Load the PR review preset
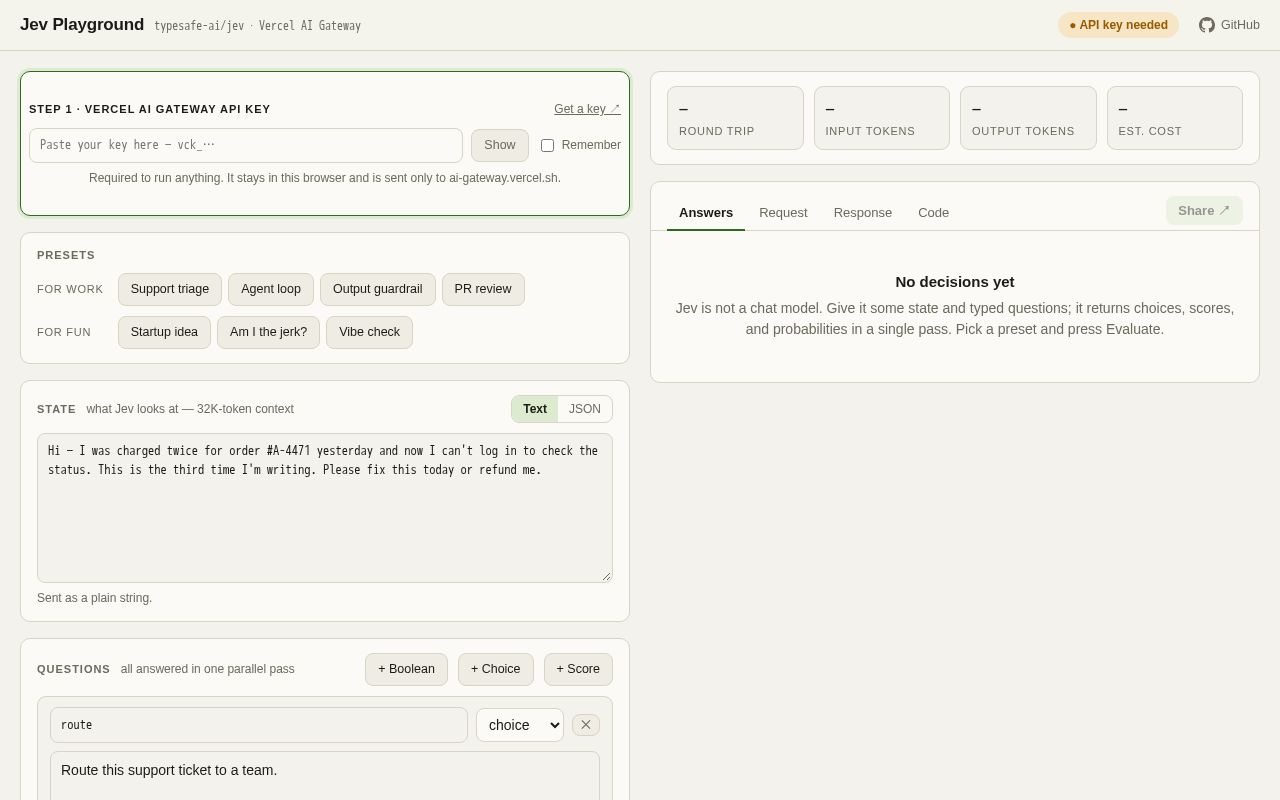 pos(483,289)
